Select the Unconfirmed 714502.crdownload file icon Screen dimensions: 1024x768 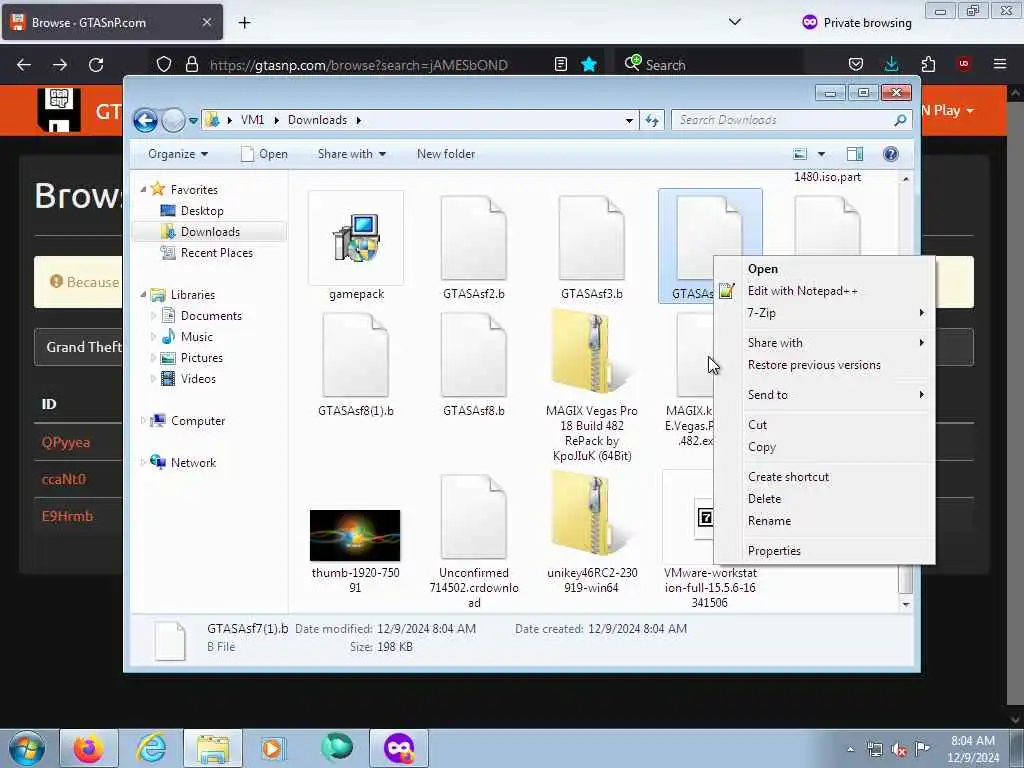(x=473, y=517)
